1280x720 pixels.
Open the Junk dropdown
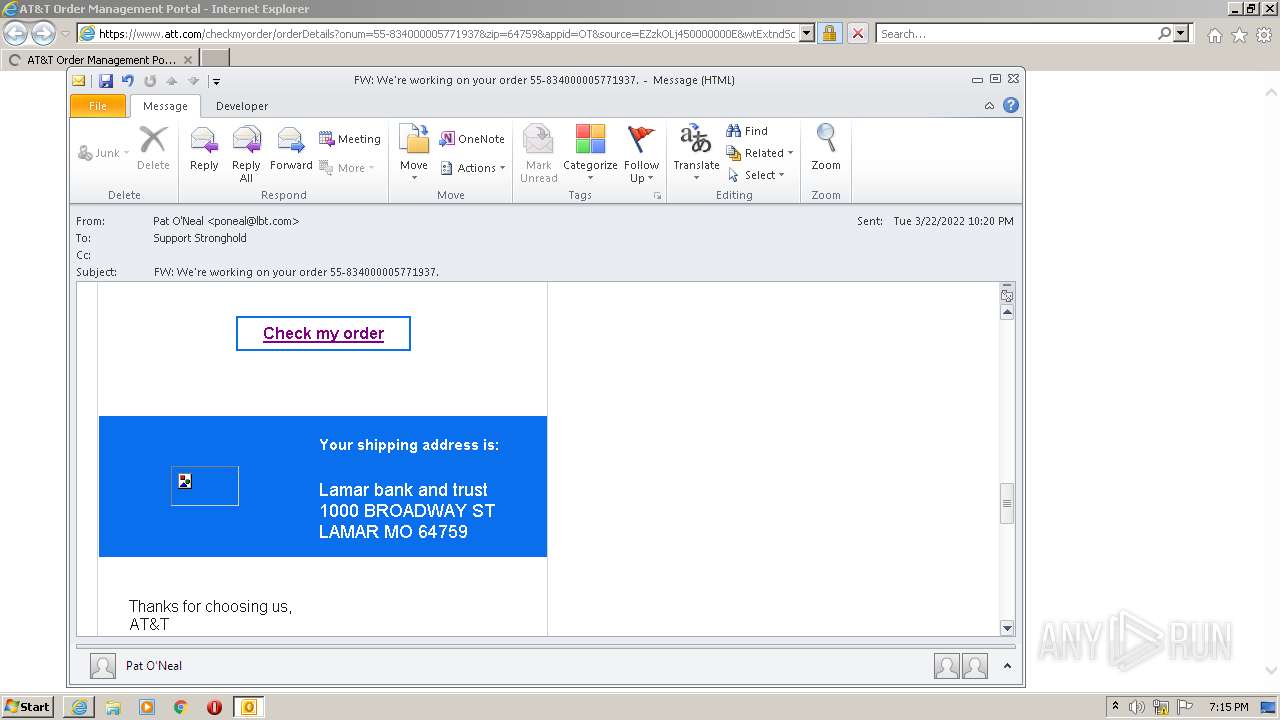[x=104, y=153]
